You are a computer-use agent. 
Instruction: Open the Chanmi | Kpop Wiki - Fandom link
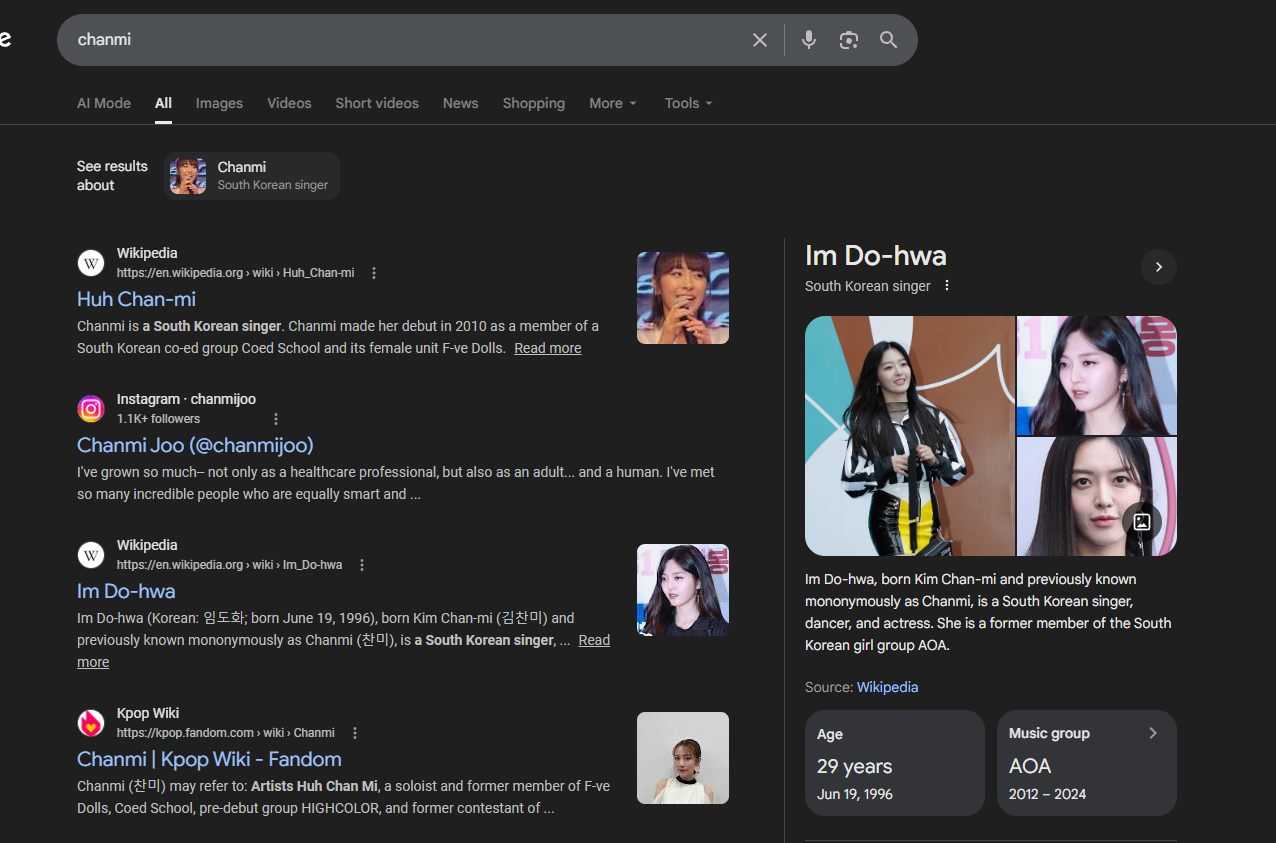209,759
